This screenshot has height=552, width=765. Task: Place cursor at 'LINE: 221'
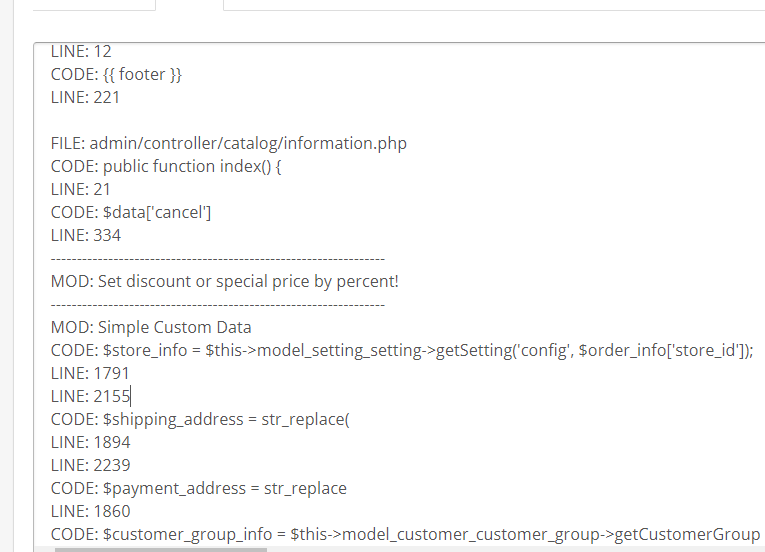click(85, 97)
